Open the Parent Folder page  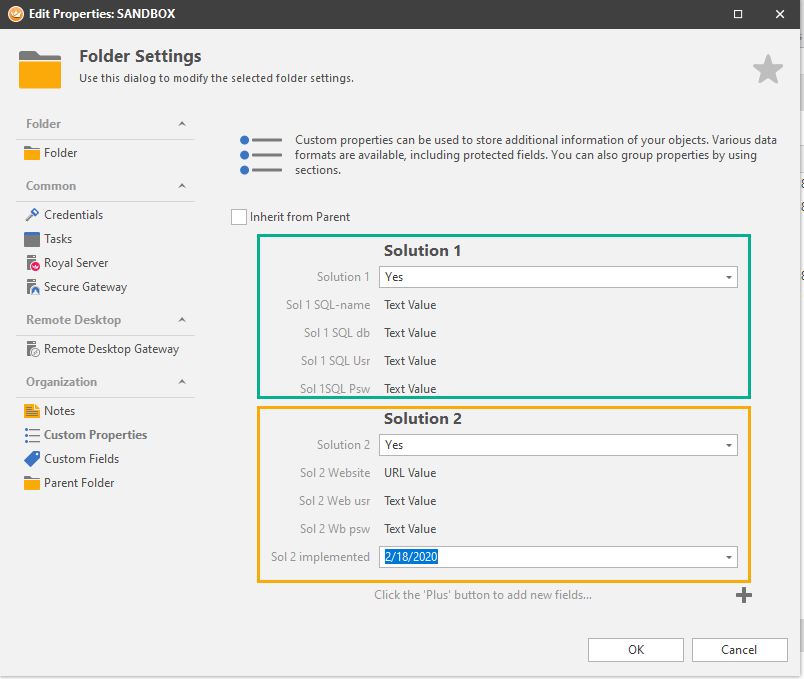79,483
